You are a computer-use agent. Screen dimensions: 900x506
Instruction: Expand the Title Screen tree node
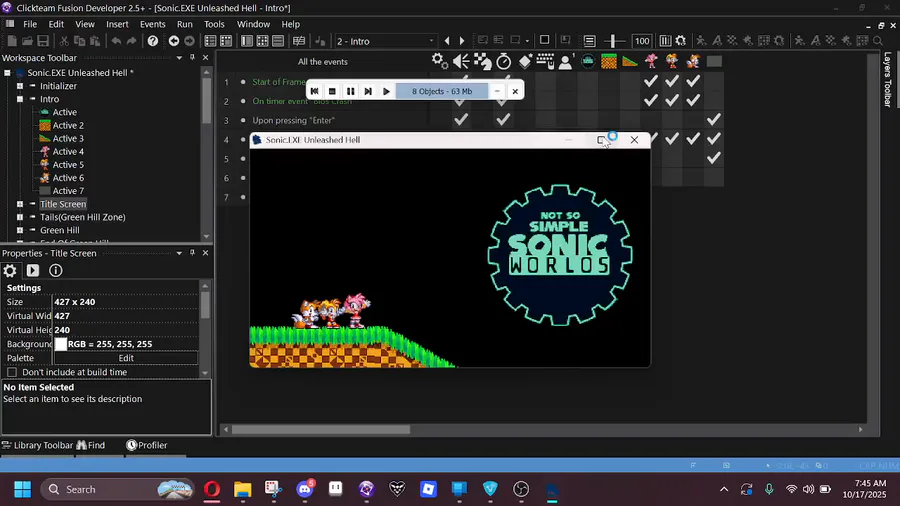(20, 204)
